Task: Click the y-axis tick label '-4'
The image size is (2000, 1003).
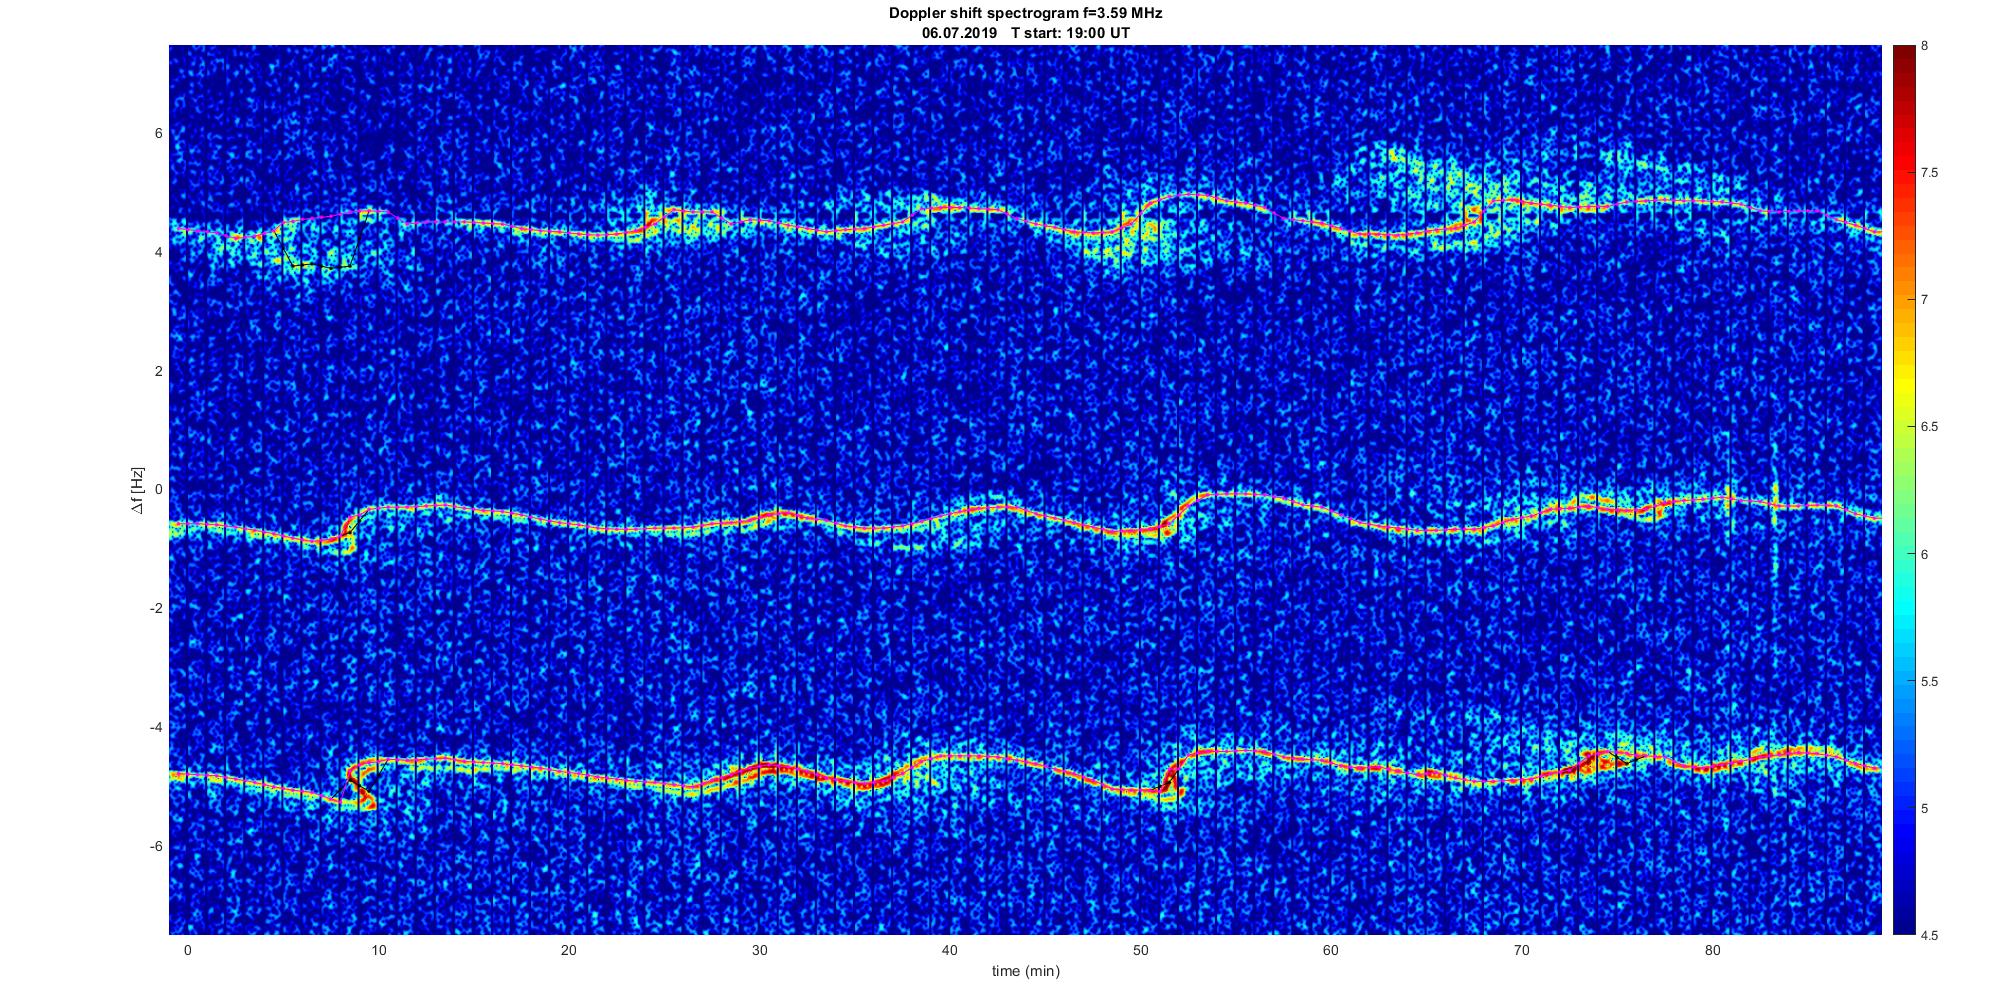Action: coord(156,728)
